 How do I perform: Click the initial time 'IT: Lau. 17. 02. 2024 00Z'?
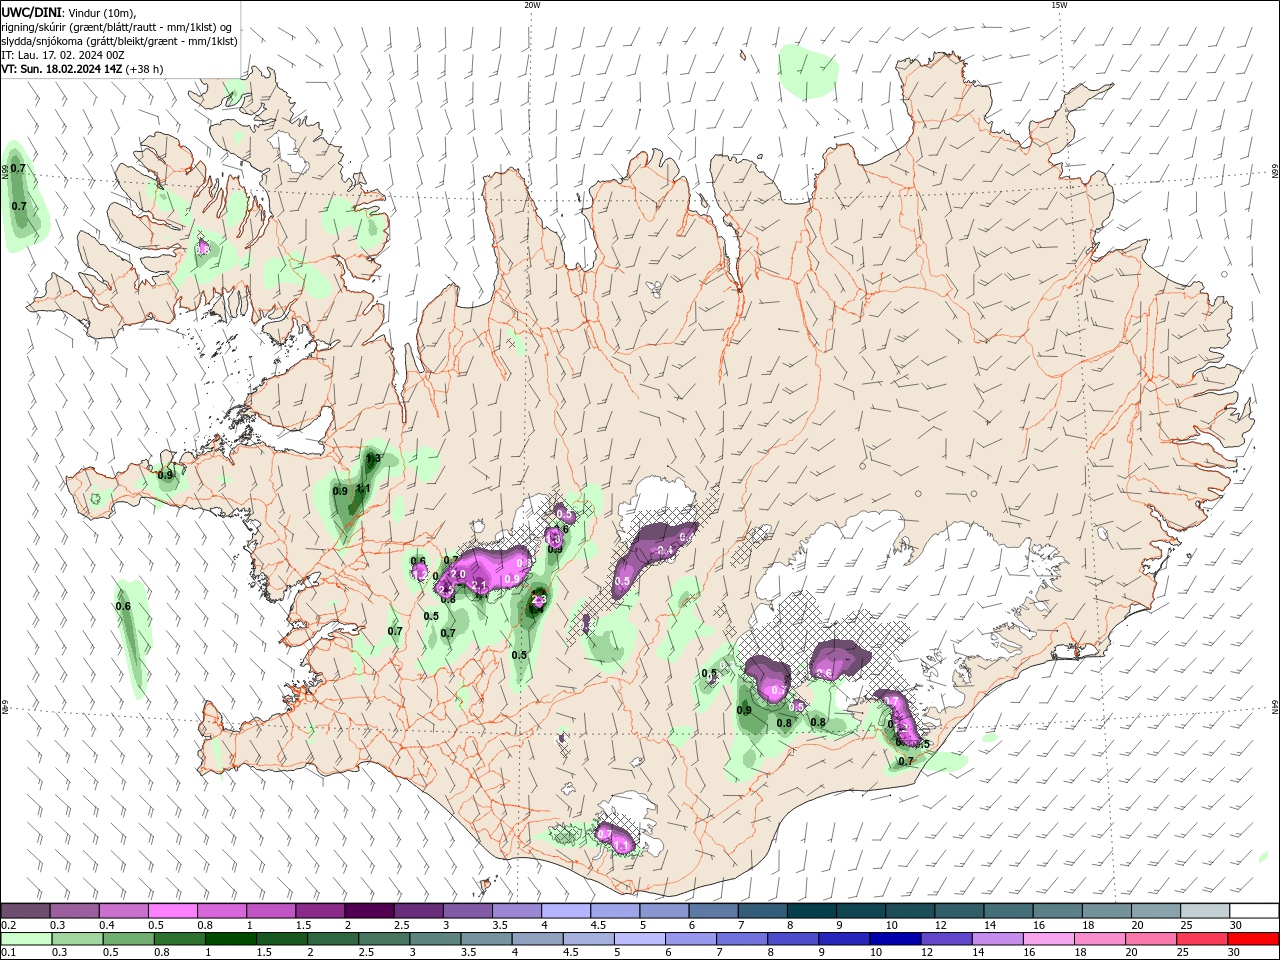(63, 55)
